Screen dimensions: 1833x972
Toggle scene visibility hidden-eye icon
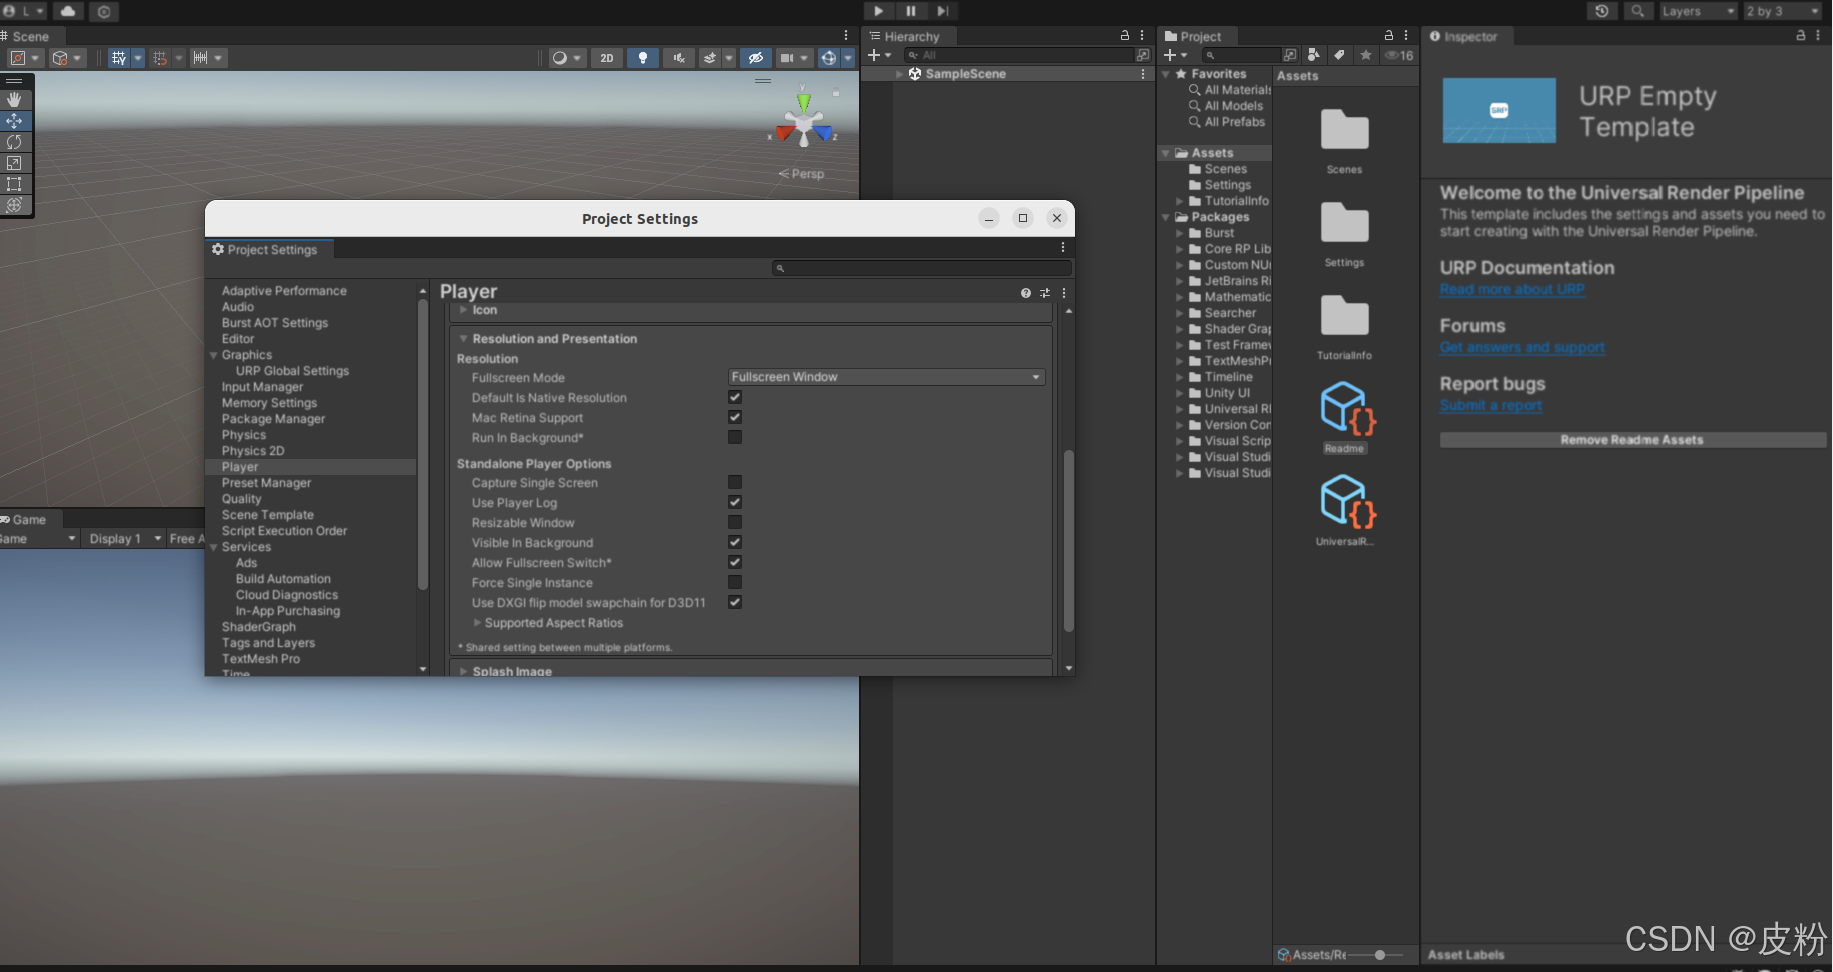(x=756, y=58)
